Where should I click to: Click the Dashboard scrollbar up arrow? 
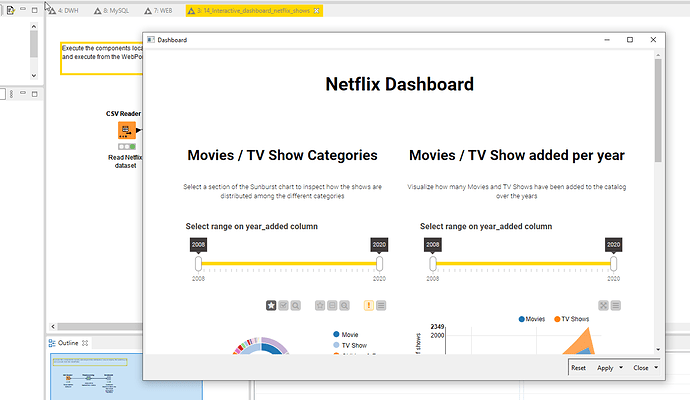[658, 55]
